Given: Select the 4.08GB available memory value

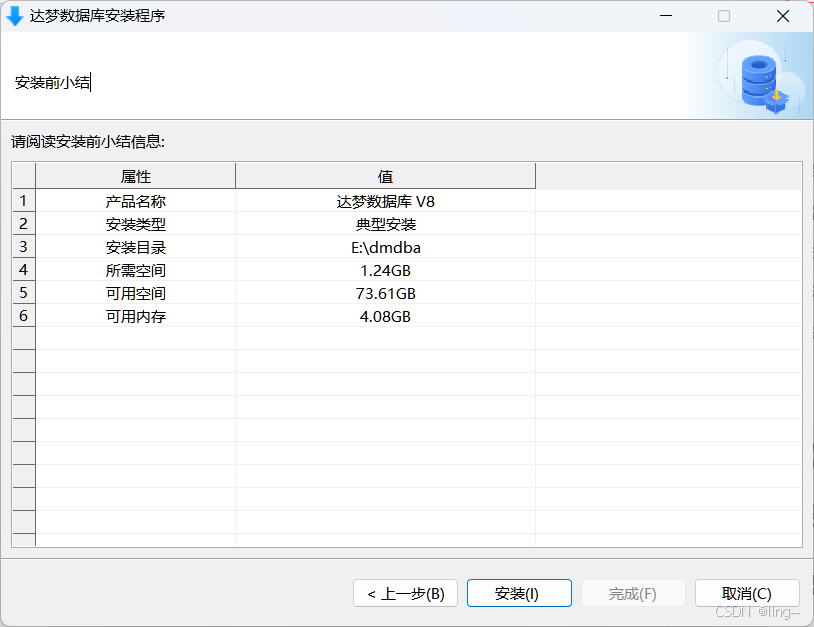Looking at the screenshot, I should (385, 316).
